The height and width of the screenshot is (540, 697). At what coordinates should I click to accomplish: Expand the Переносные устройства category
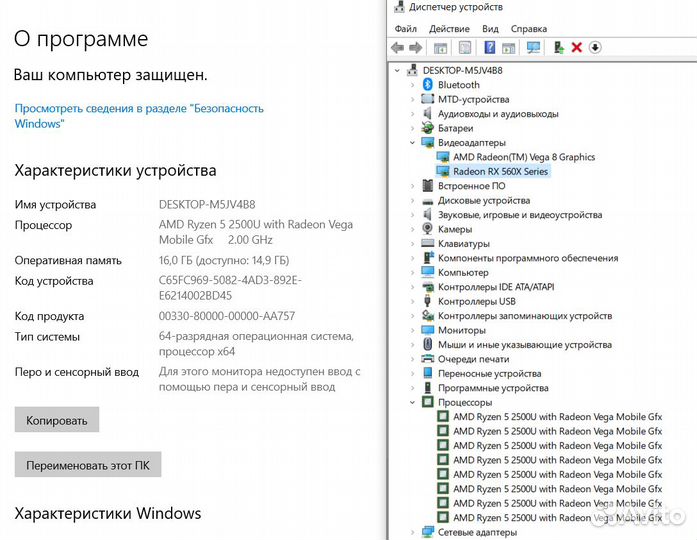point(412,373)
